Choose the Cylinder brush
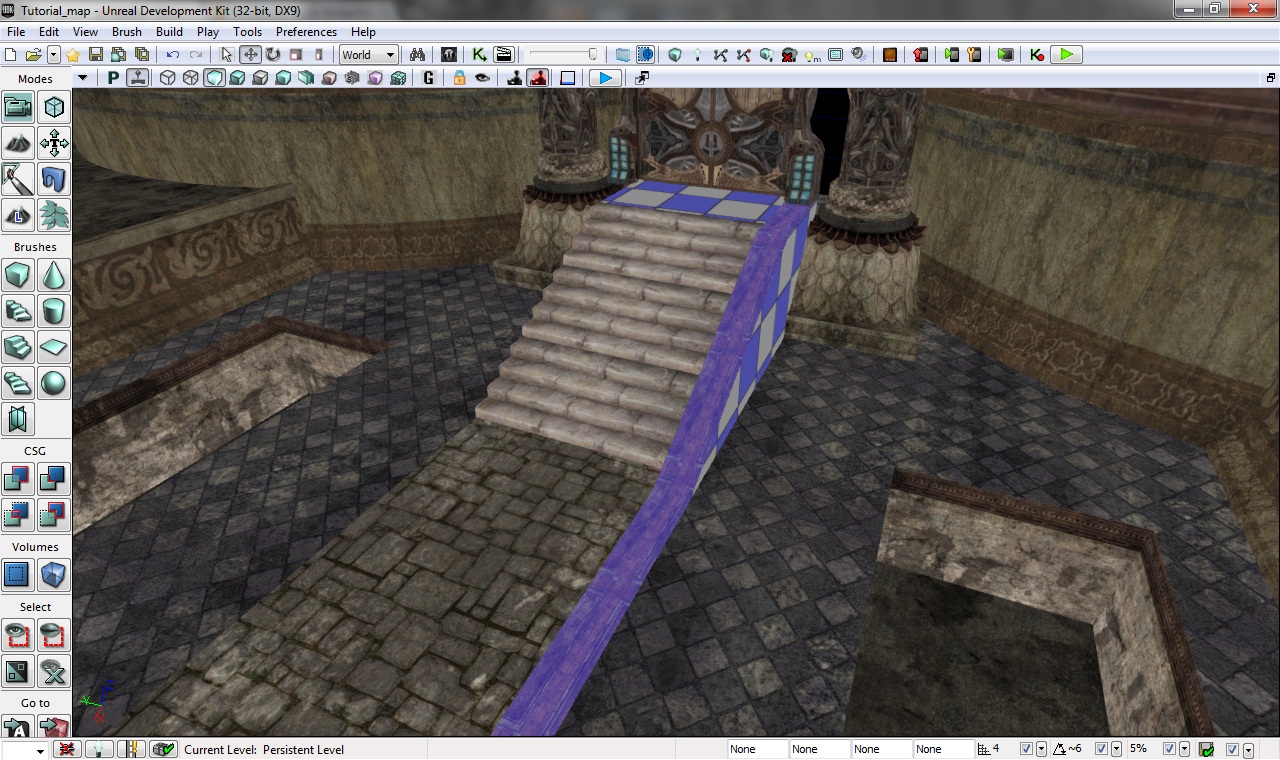1280x760 pixels. (54, 311)
